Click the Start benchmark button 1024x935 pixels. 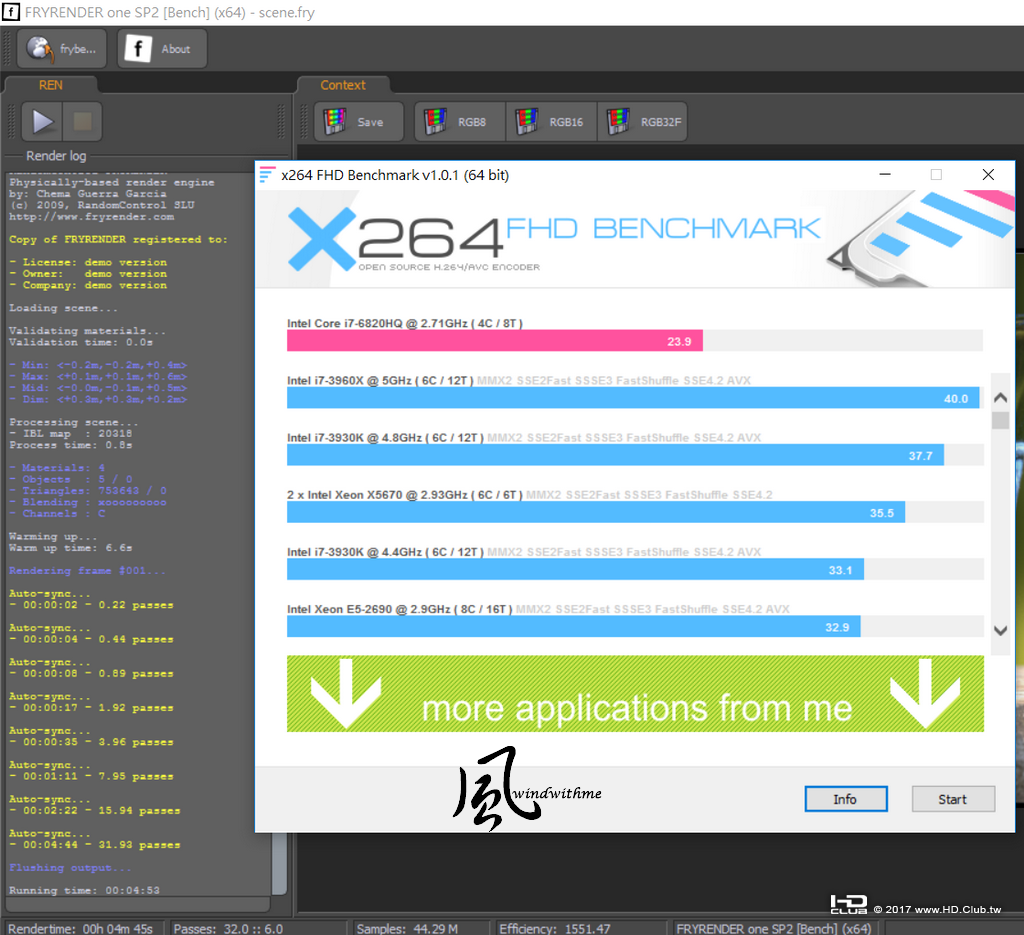(x=953, y=799)
